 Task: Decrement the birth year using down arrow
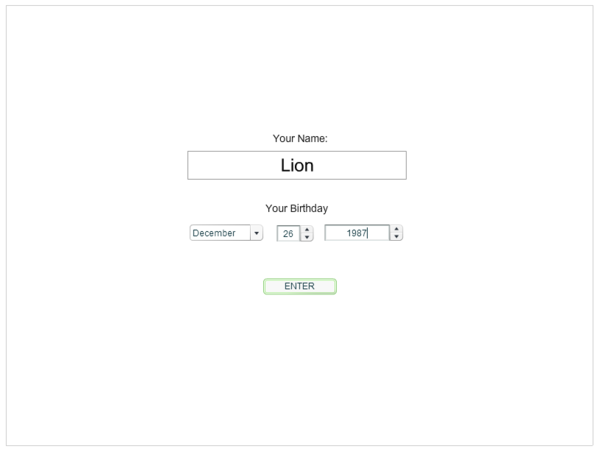(x=397, y=237)
